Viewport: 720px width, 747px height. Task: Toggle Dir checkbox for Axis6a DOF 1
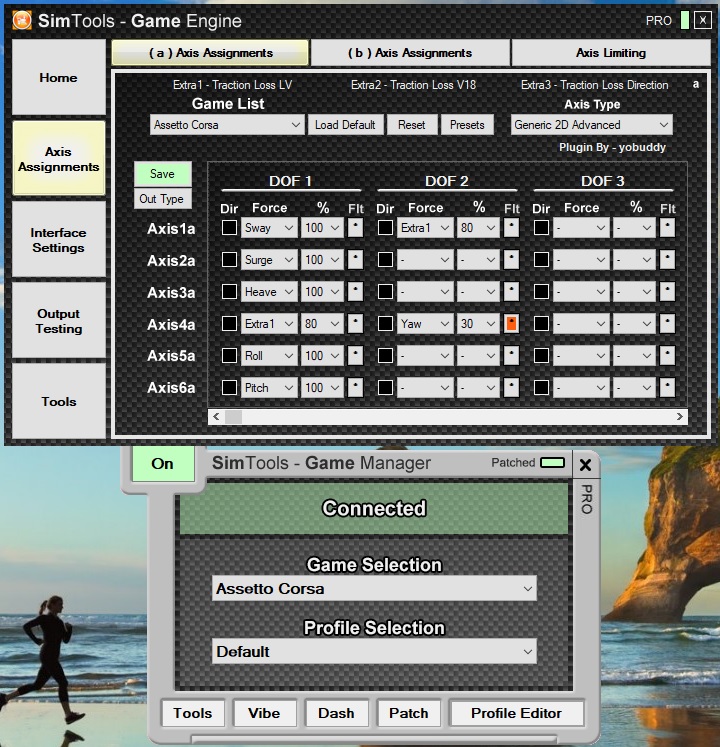pos(229,387)
